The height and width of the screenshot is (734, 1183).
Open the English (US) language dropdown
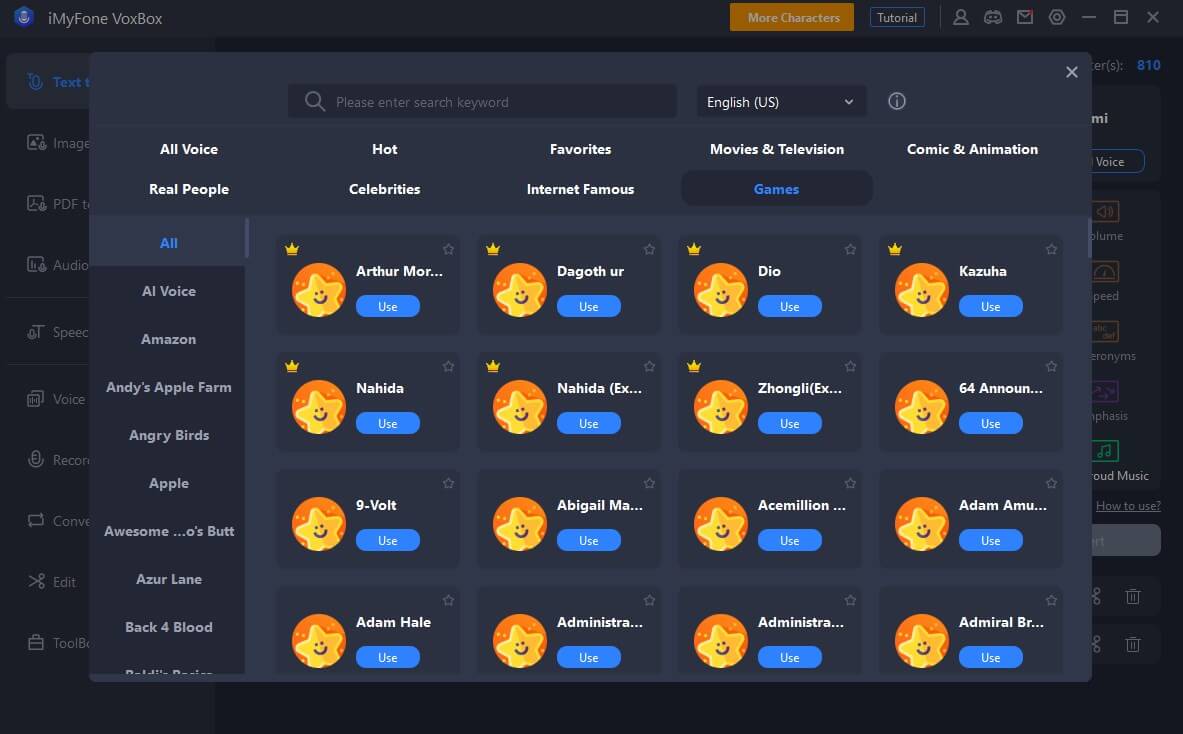click(x=781, y=102)
